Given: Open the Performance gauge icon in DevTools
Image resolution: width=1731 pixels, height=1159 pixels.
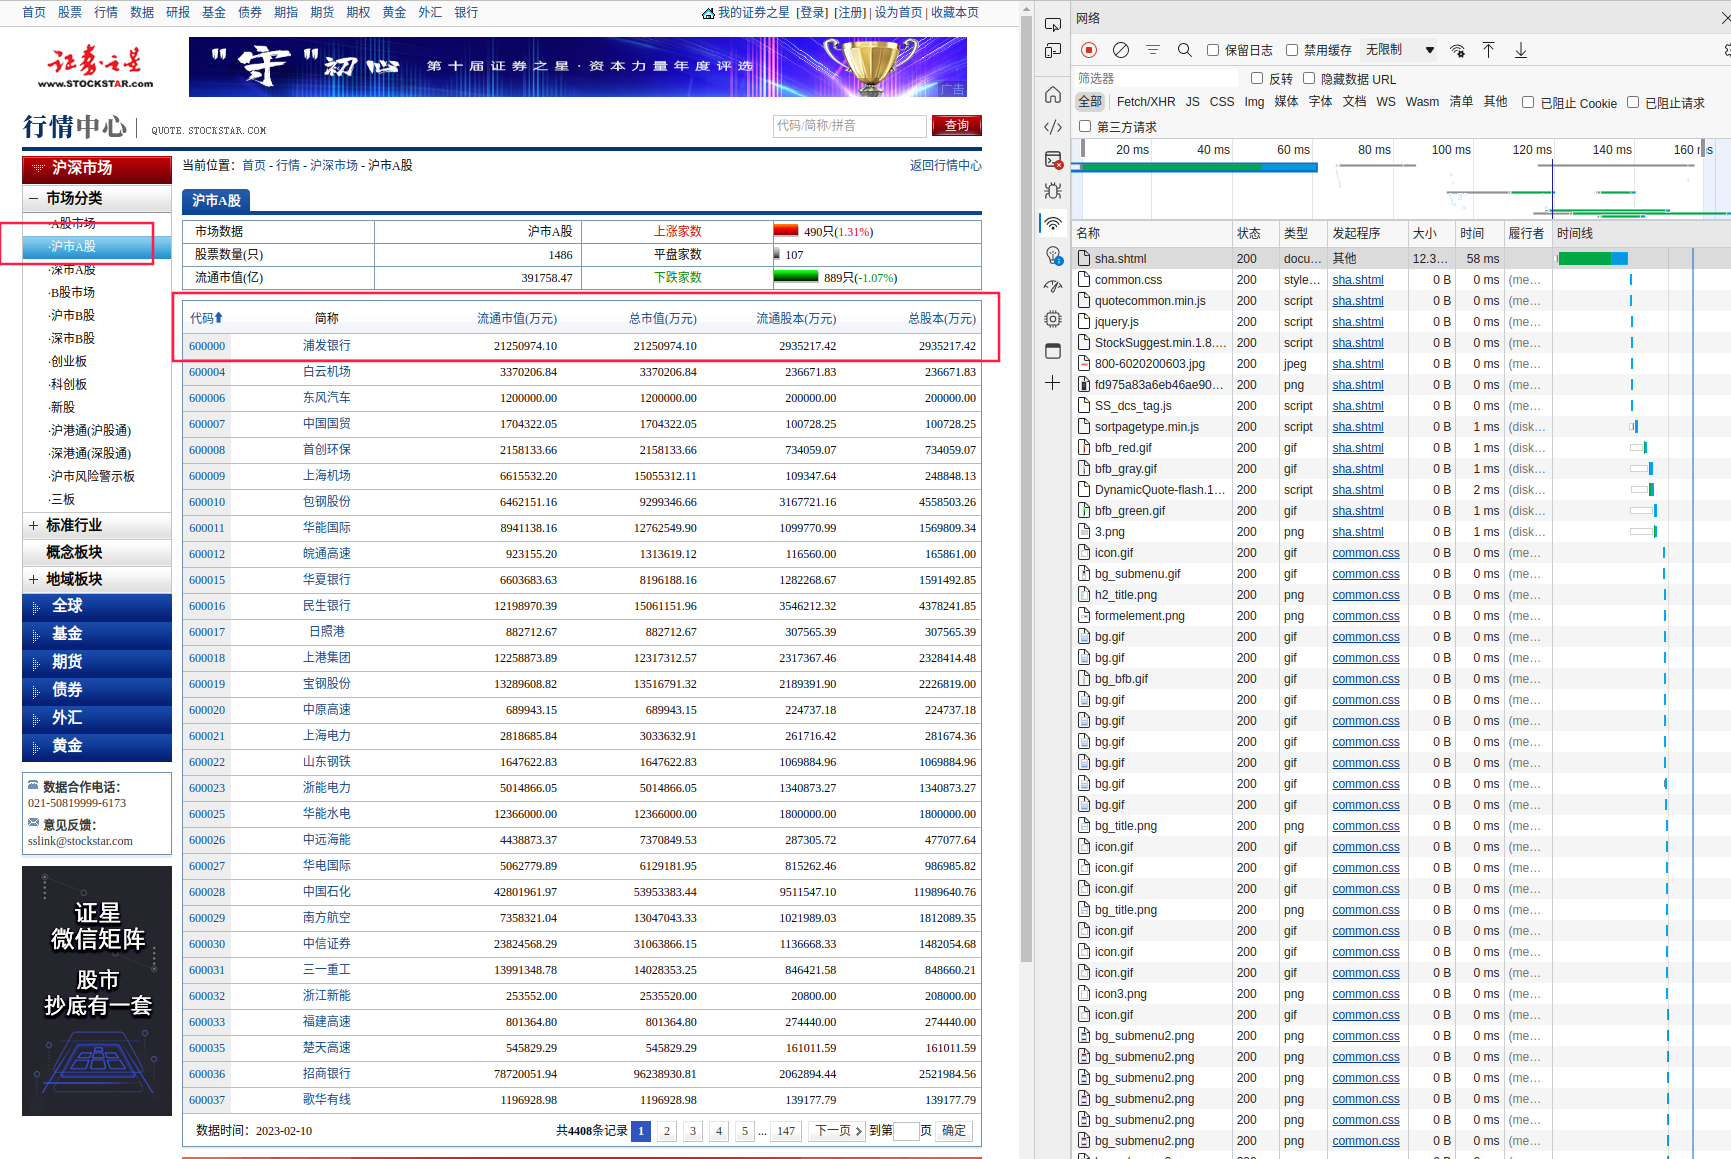Looking at the screenshot, I should coord(1053,287).
